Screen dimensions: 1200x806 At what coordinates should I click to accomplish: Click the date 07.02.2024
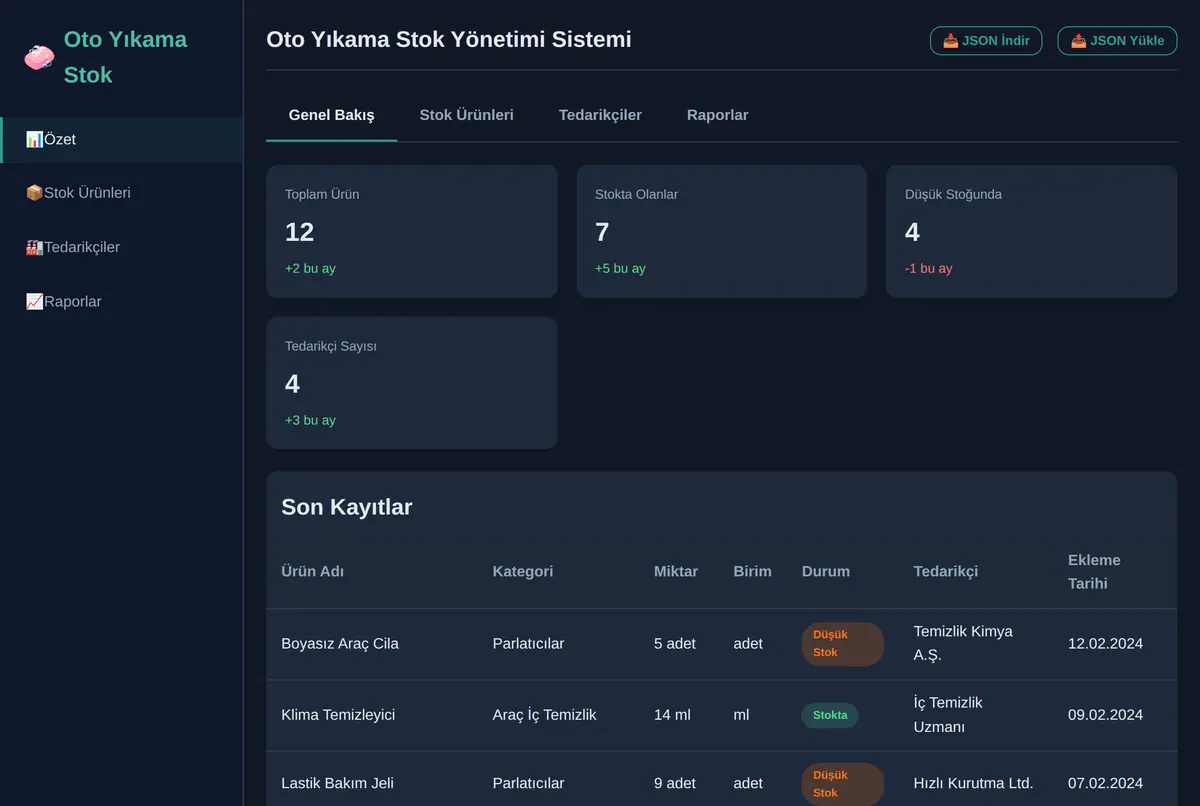1105,783
